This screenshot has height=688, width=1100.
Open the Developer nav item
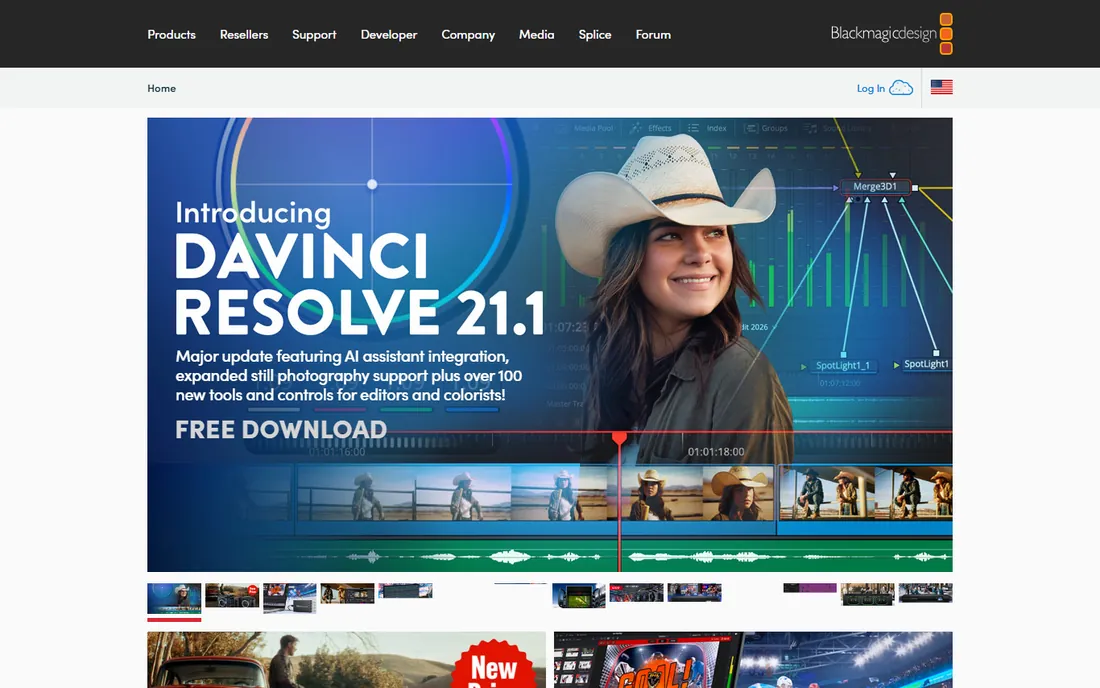tap(389, 34)
